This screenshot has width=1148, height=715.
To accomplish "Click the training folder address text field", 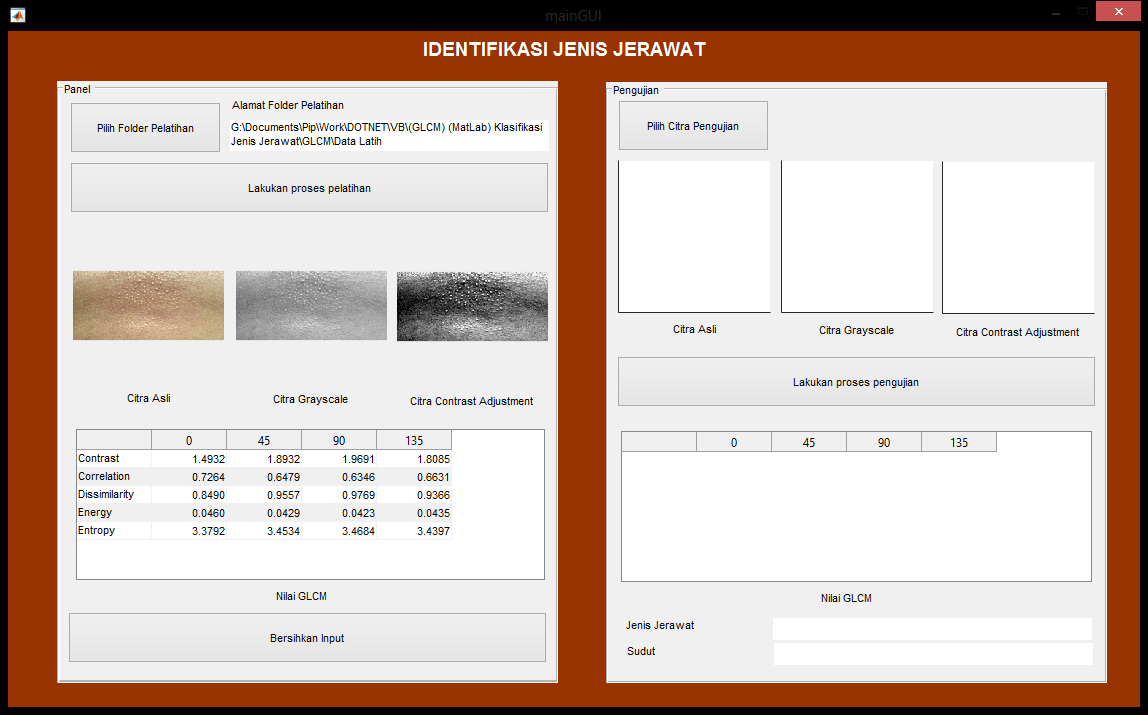I will 389,135.
